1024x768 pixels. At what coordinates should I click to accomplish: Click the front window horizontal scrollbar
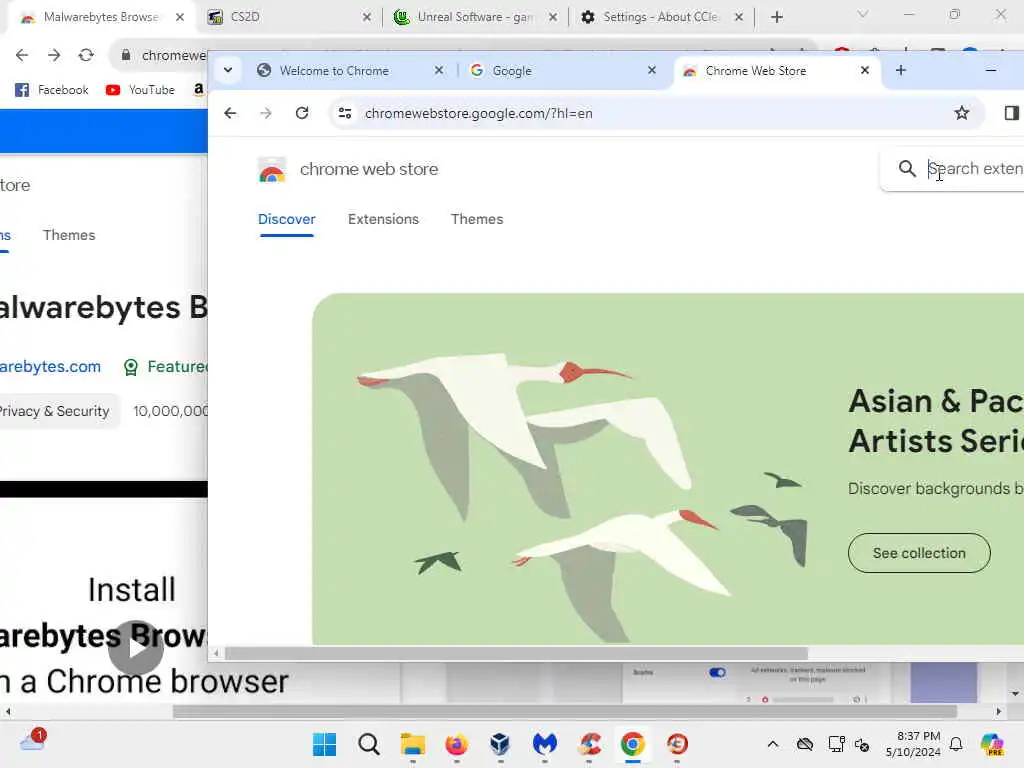(x=516, y=653)
